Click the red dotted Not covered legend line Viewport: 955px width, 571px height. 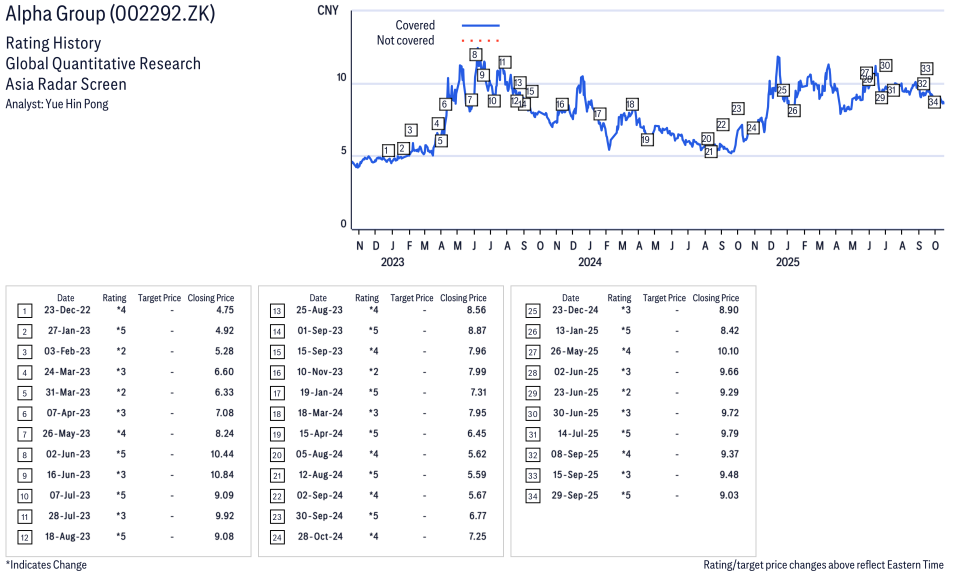(481, 41)
